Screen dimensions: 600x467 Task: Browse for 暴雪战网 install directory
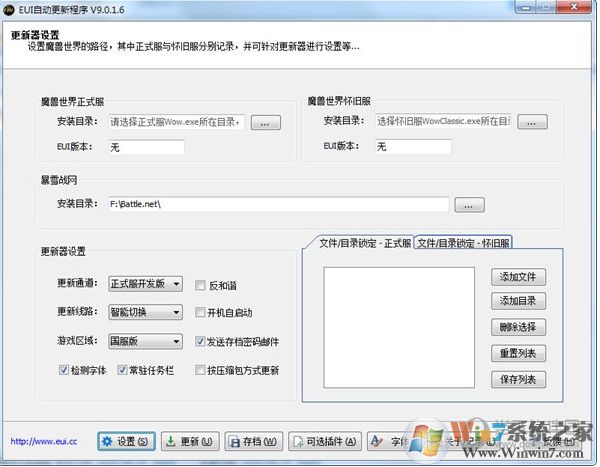[x=470, y=205]
